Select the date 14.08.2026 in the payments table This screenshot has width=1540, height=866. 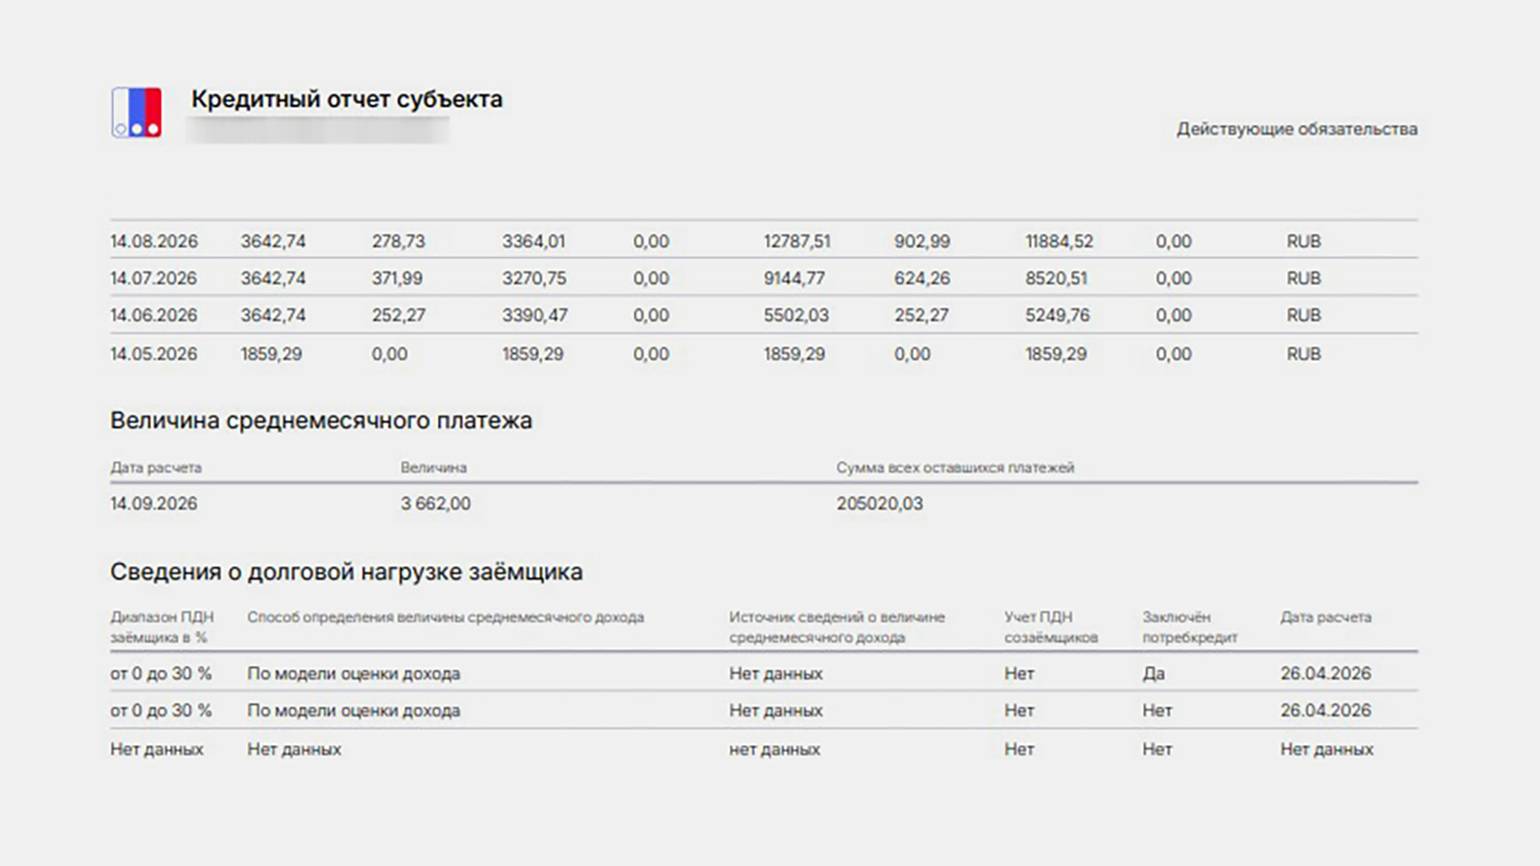click(154, 241)
